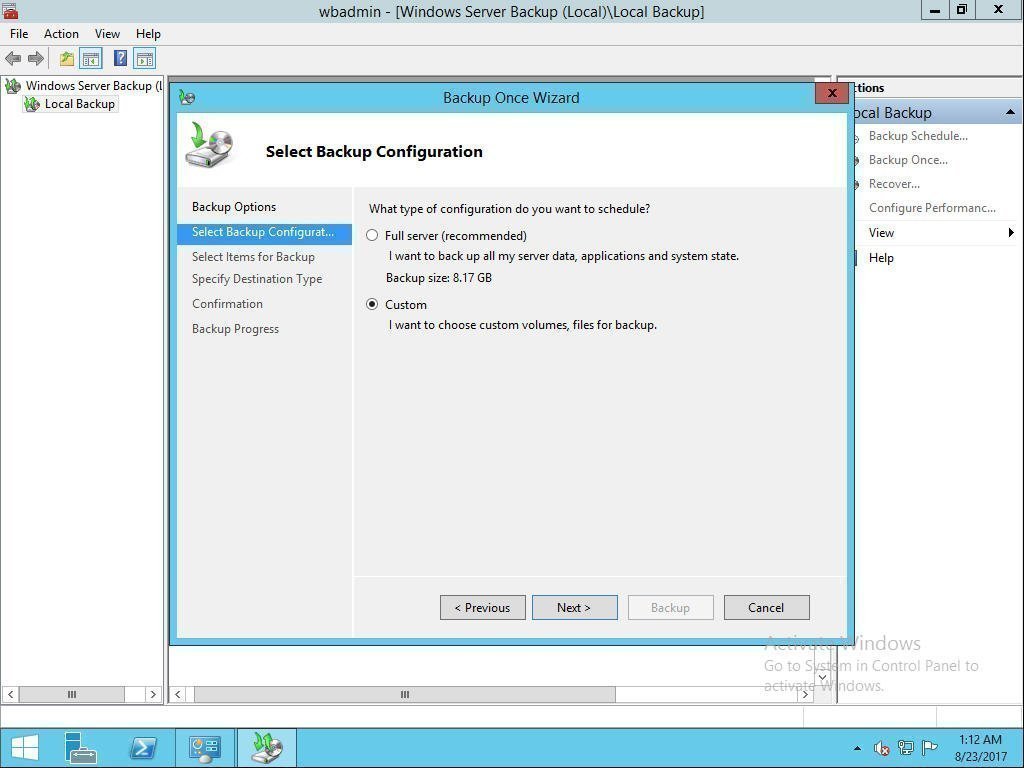This screenshot has height=768, width=1024.
Task: Click the muted speaker tray icon
Action: 882,748
